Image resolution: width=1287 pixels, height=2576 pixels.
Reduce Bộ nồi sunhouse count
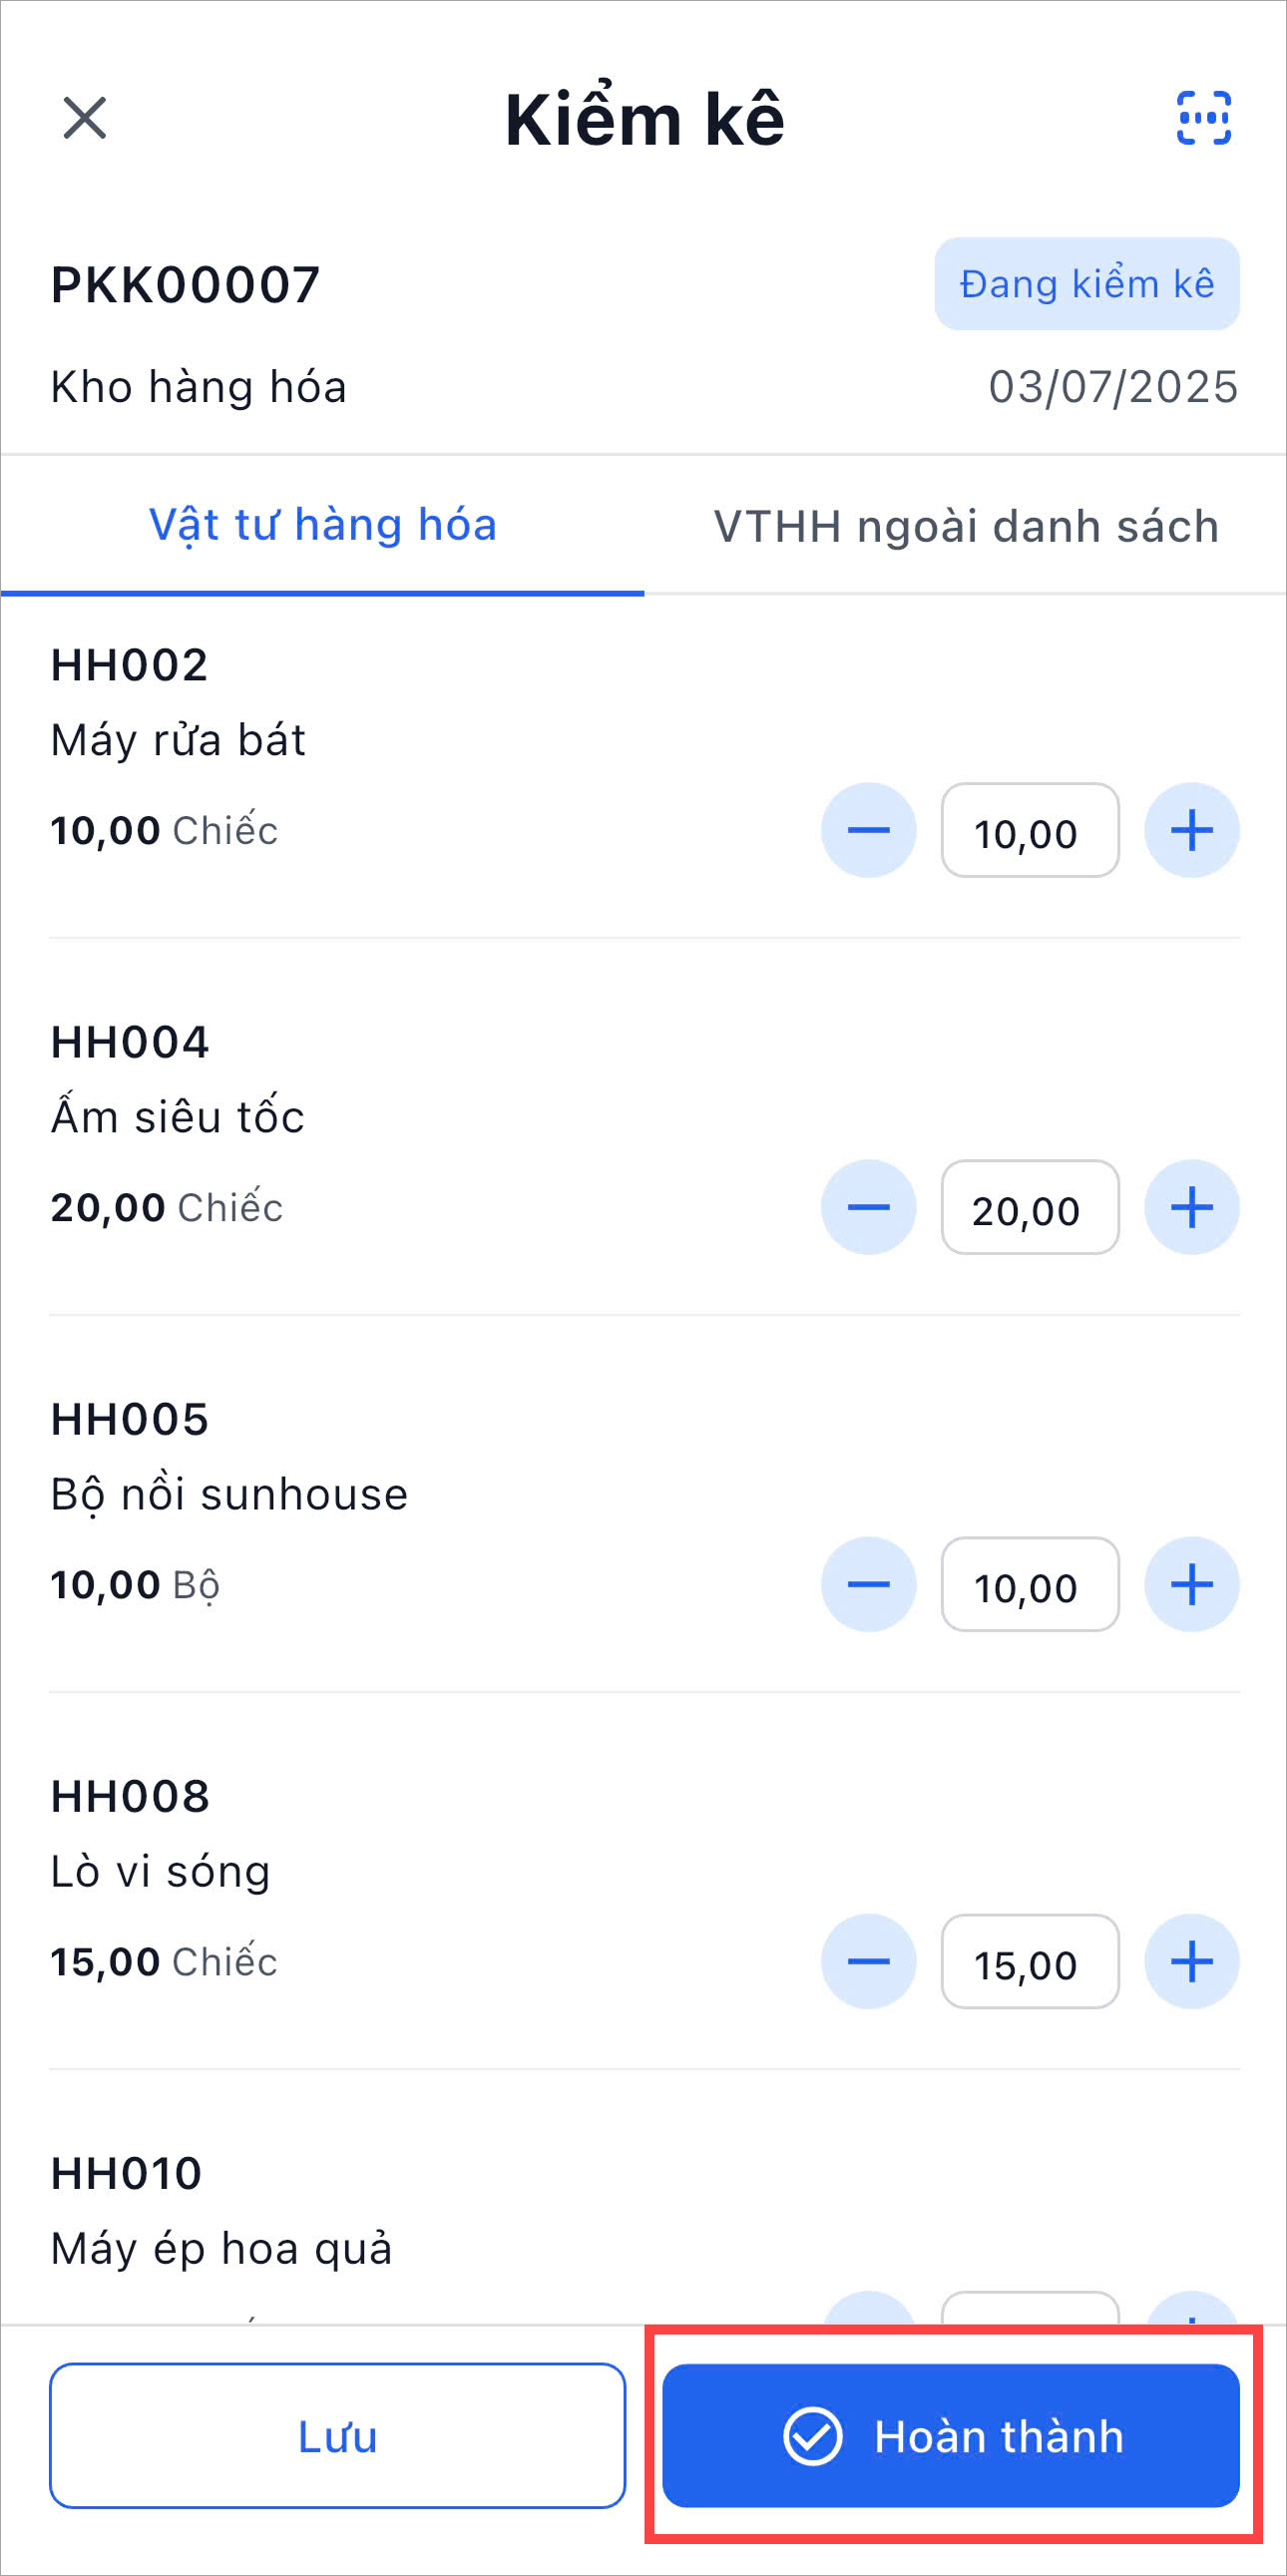(868, 1584)
